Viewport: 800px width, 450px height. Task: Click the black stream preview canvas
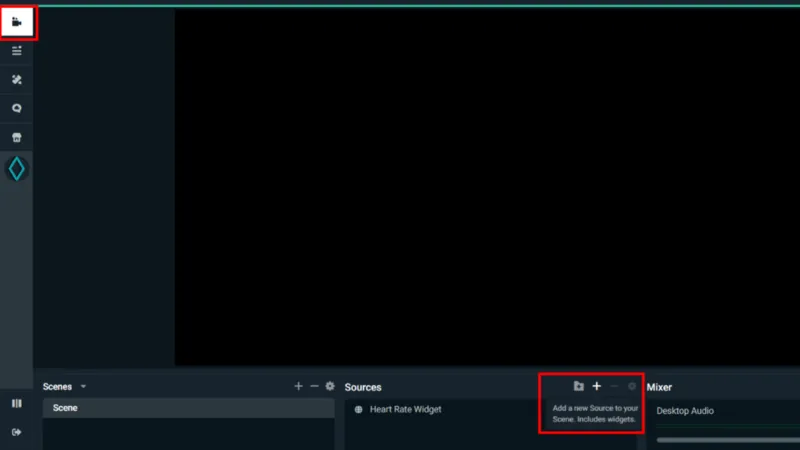[x=487, y=187]
